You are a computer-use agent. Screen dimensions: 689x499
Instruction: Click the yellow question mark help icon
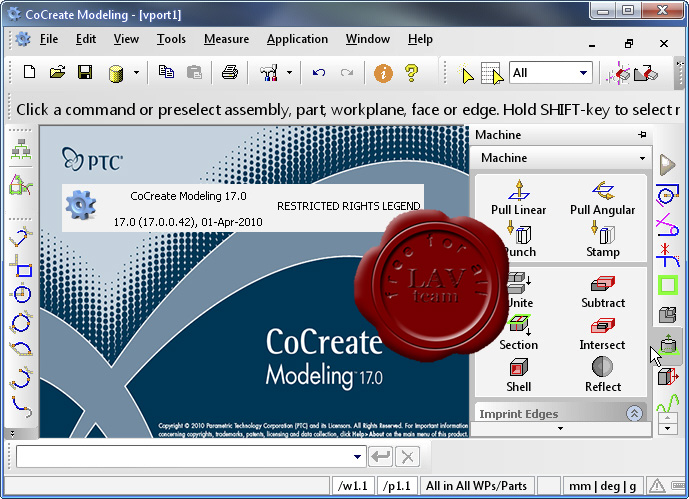[411, 72]
